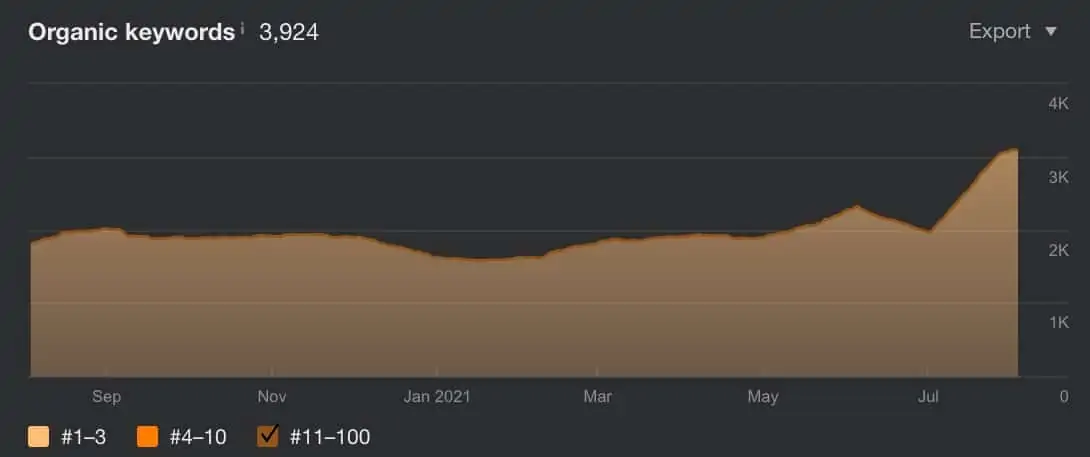Click the 3,924 keyword total
The image size is (1090, 457).
(289, 32)
